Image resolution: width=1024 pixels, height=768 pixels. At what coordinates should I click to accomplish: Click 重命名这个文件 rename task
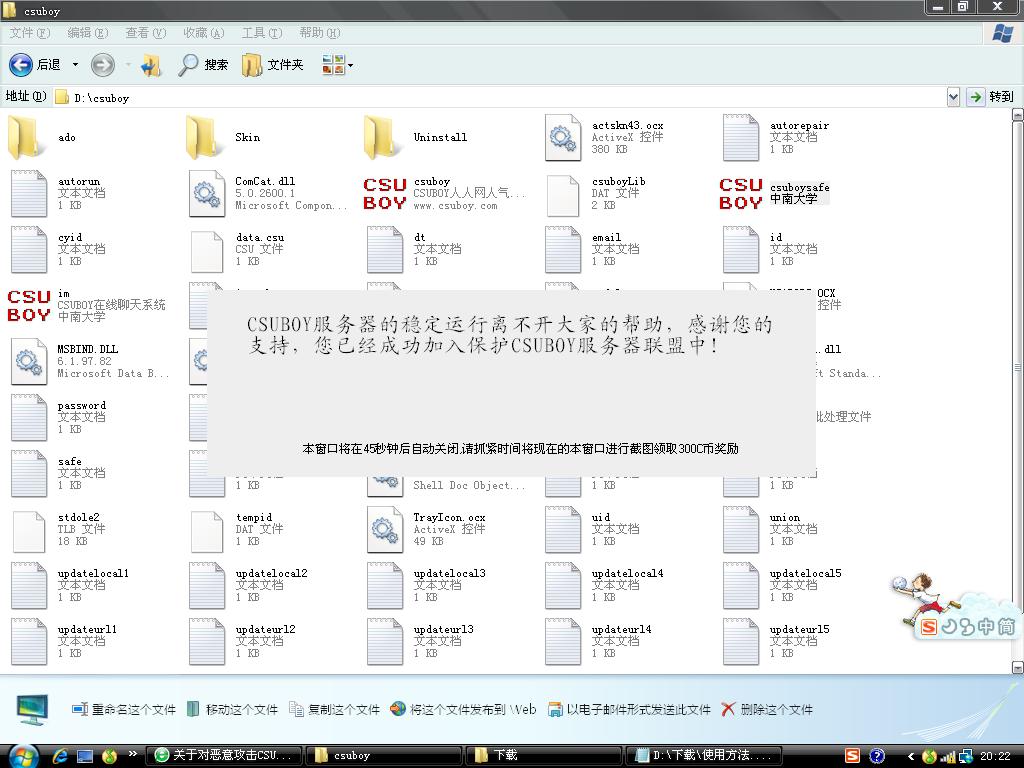pyautogui.click(x=124, y=709)
